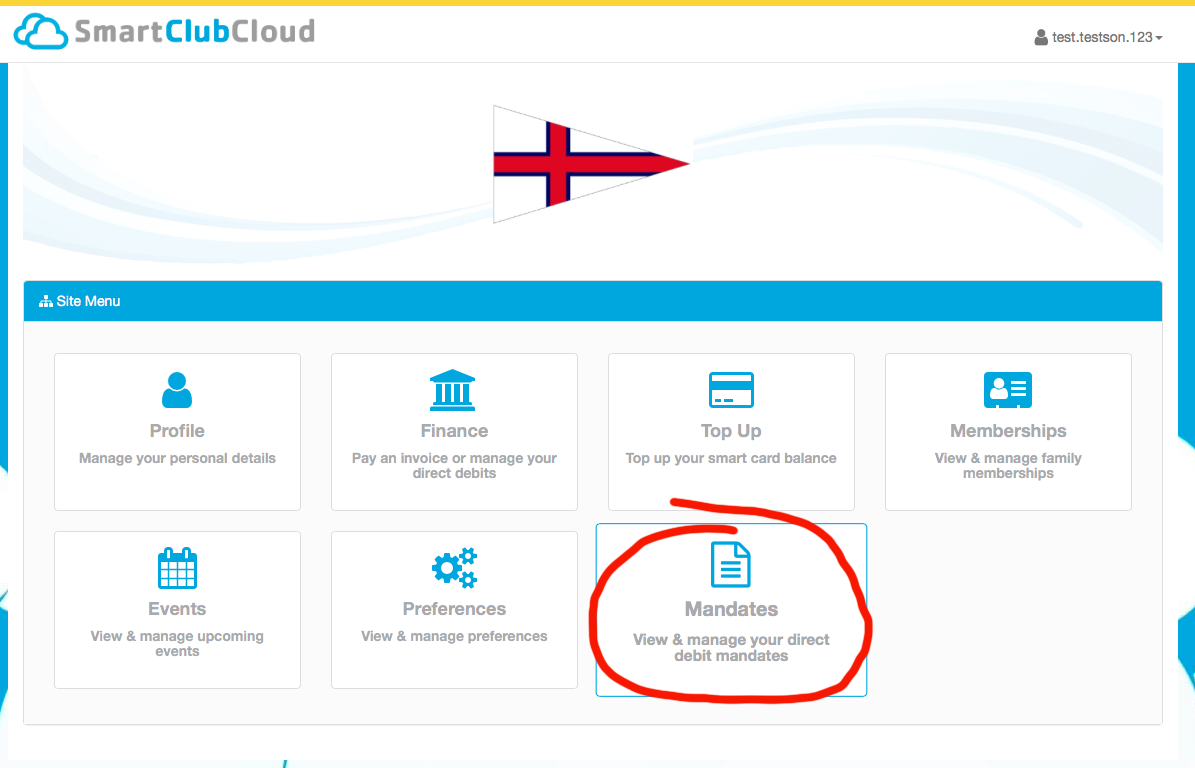The image size is (1195, 768).
Task: Click 'Top up your smart card balance' text
Action: 731,459
